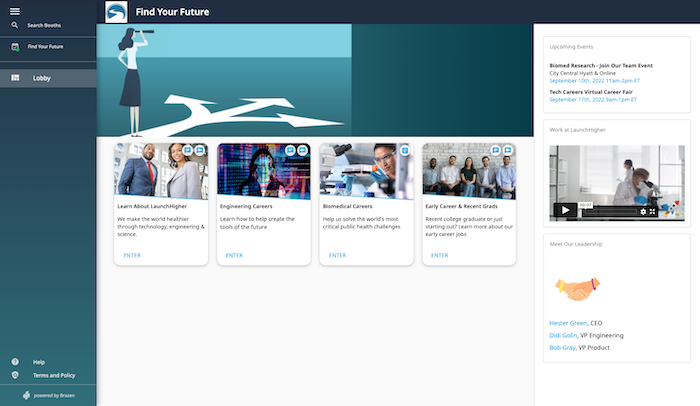Click the Help question mark icon
Image resolution: width=700 pixels, height=406 pixels.
point(15,362)
